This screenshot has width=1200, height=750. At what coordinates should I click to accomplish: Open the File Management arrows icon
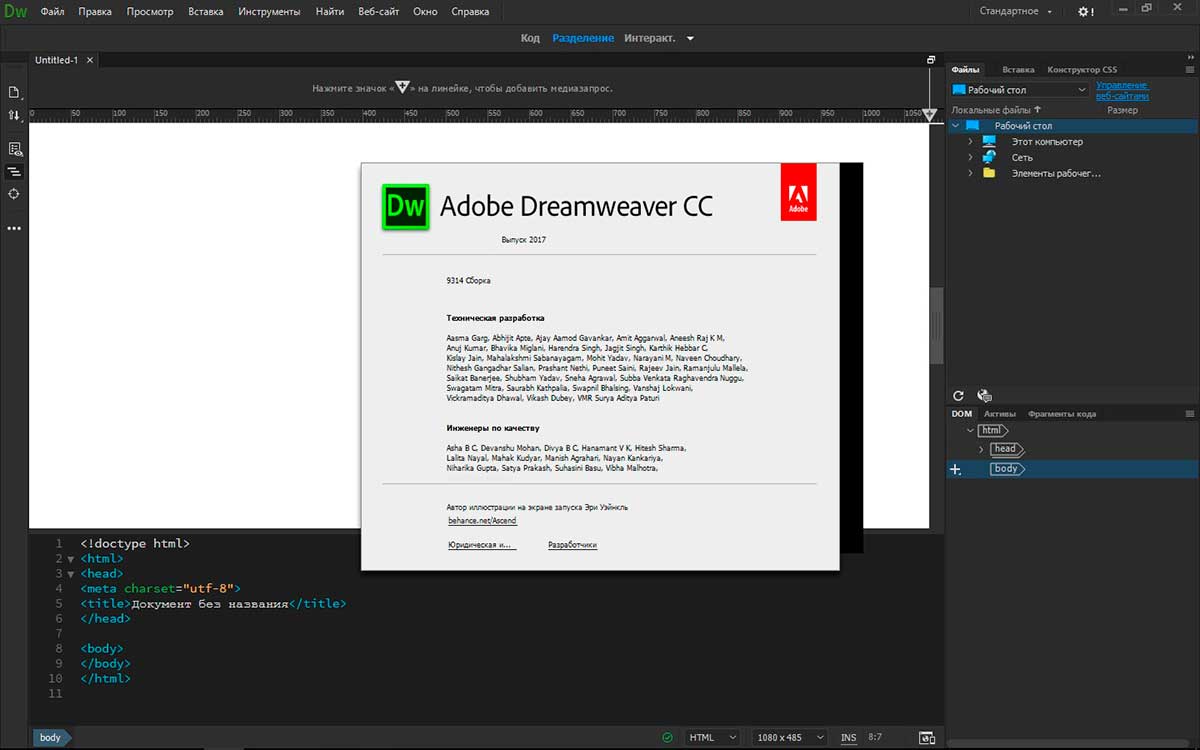(14, 115)
